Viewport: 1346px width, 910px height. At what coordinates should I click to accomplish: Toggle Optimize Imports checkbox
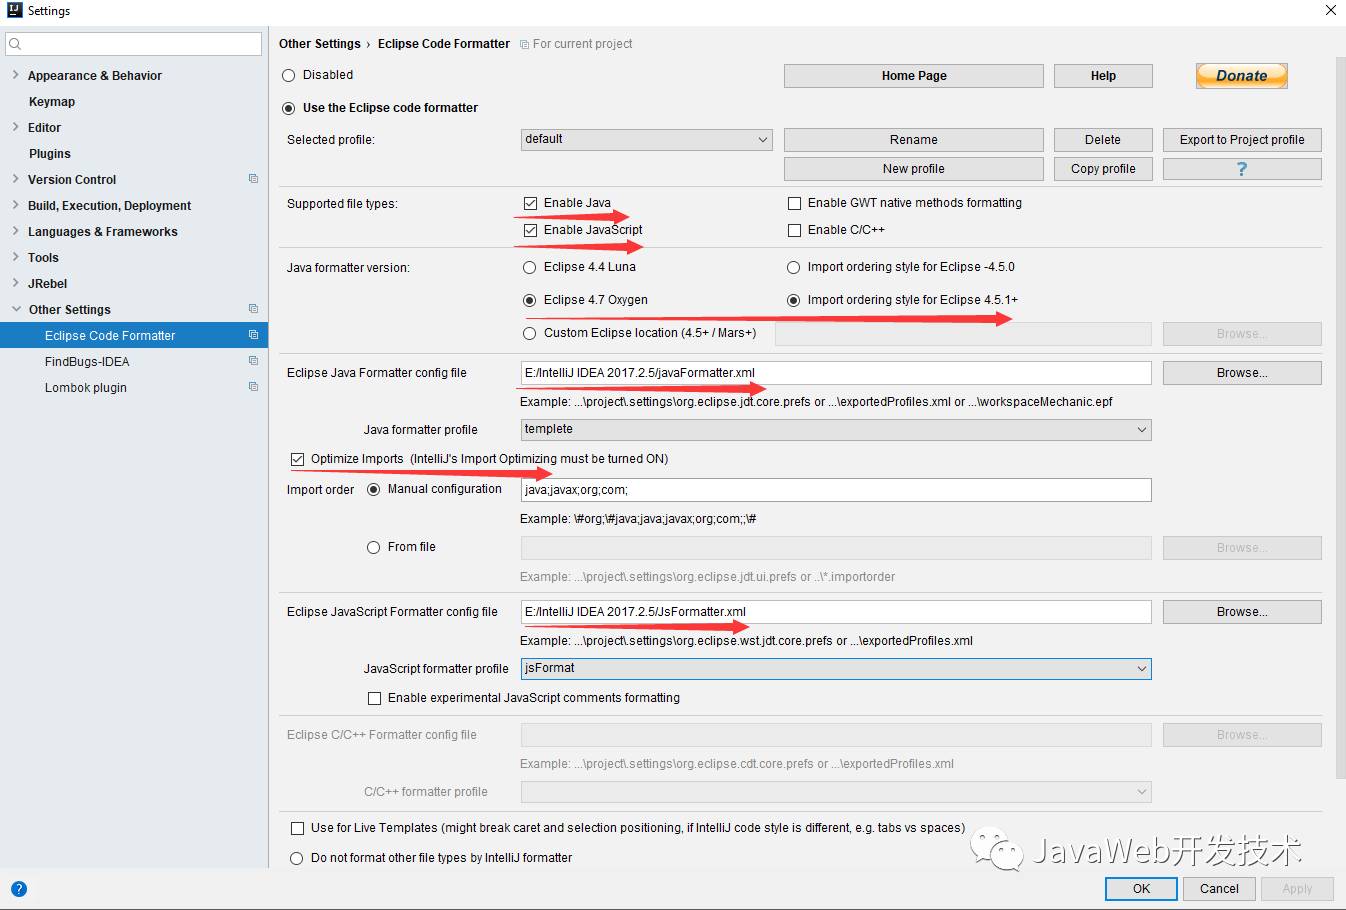coord(297,459)
